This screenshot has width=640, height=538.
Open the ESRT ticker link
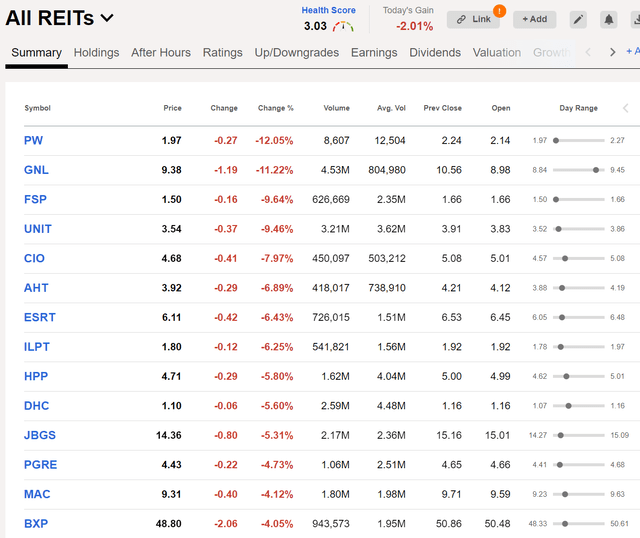pyautogui.click(x=40, y=317)
